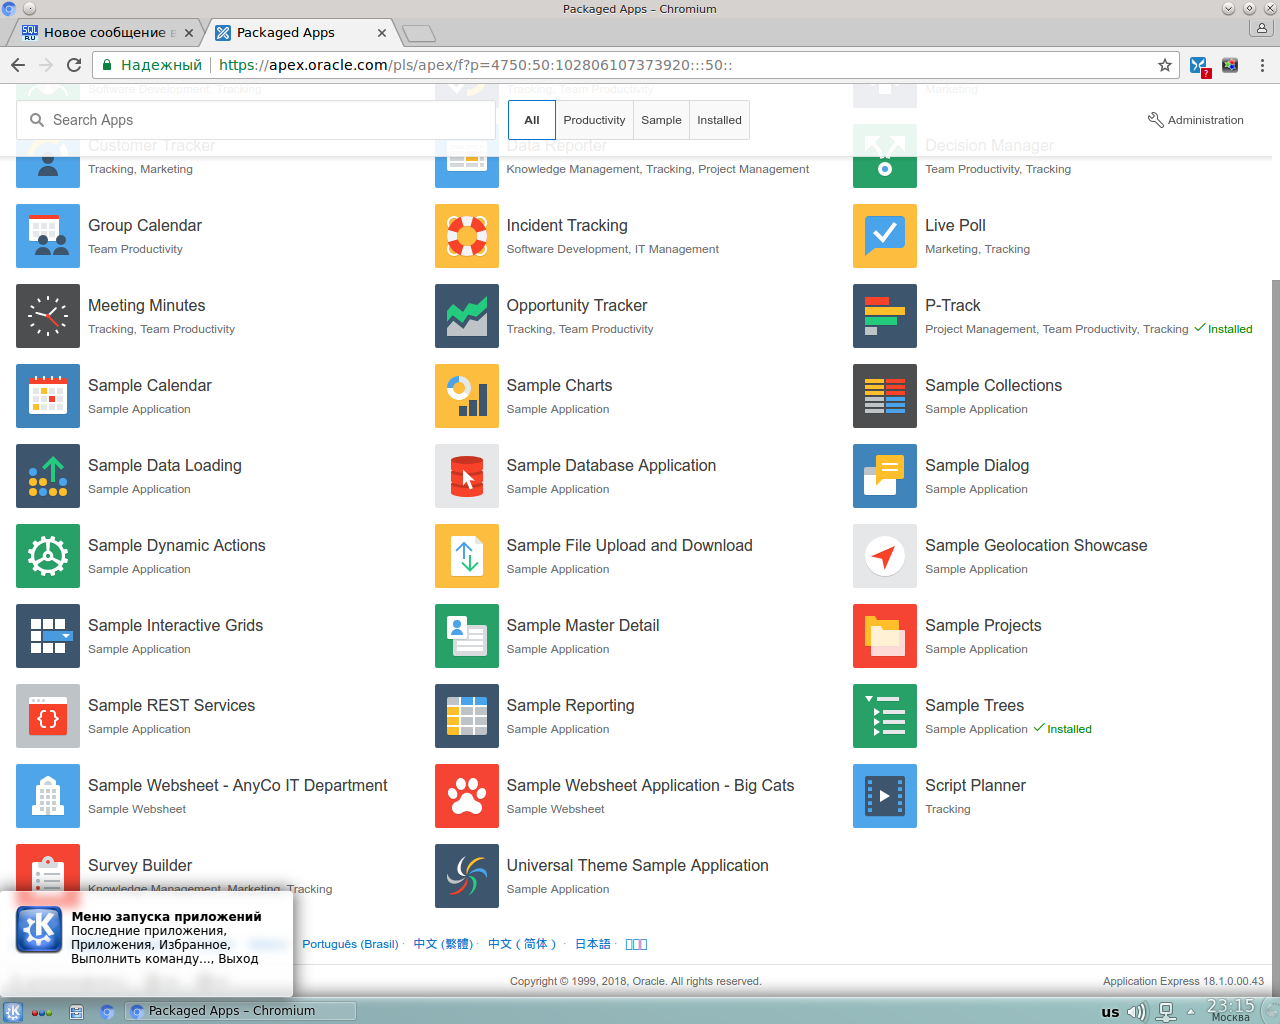
Task: Switch to the Новое сообщение browser tab
Action: coord(104,32)
